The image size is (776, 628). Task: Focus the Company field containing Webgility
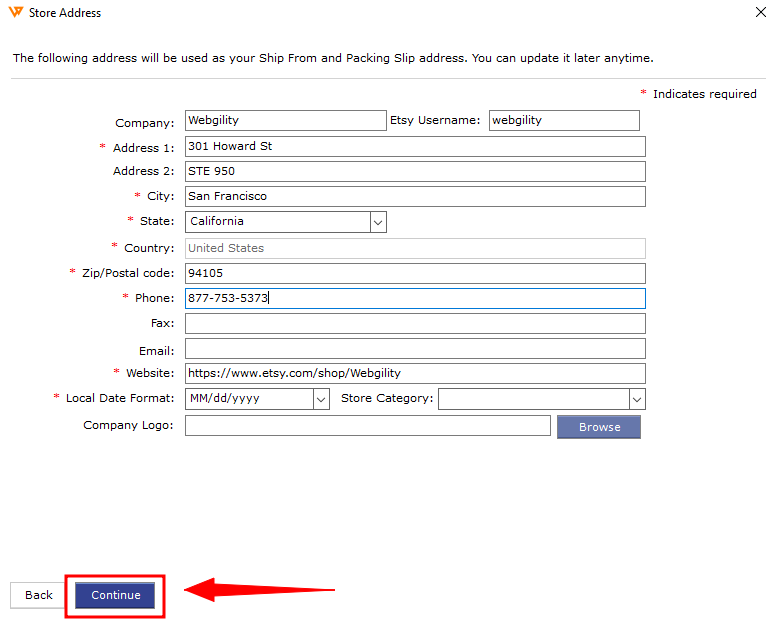coord(286,120)
